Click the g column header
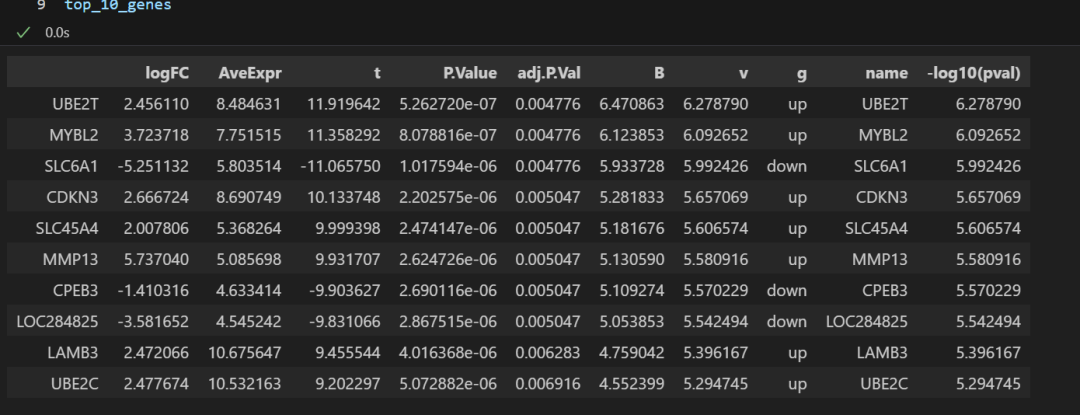 point(802,73)
